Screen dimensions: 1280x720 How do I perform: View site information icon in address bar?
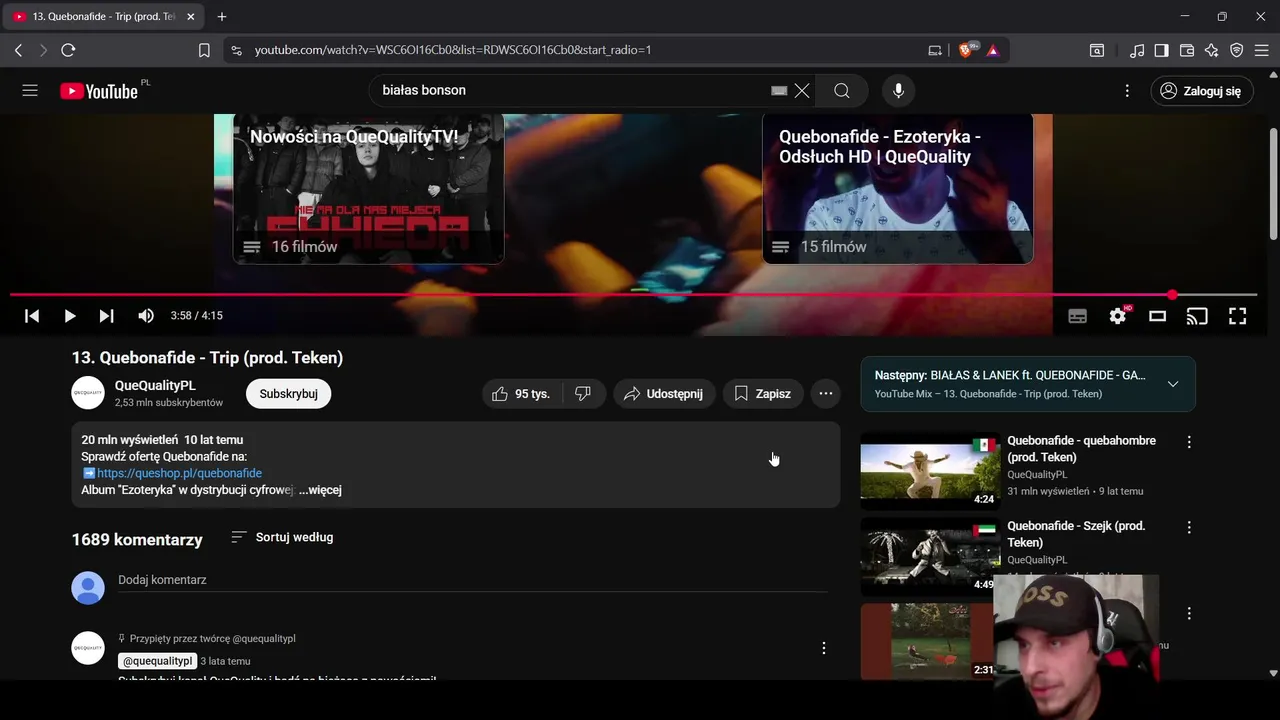[236, 50]
